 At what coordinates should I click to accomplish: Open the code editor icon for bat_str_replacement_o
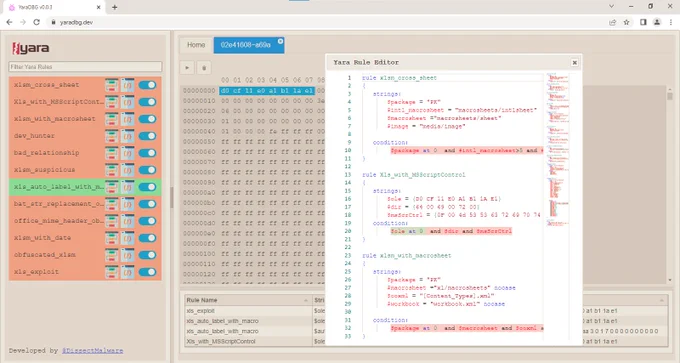pos(128,204)
